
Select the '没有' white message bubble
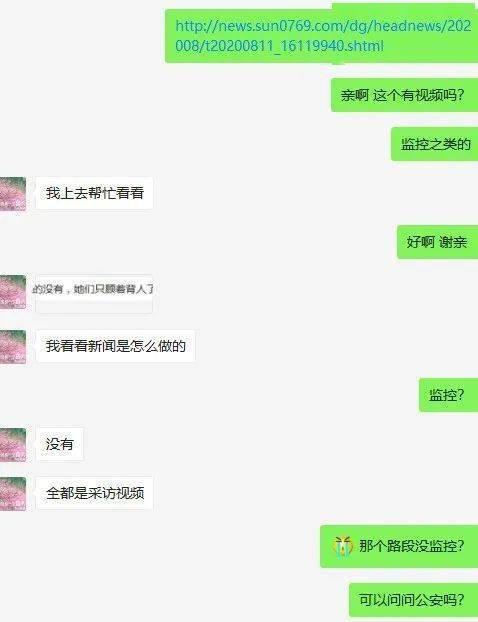click(x=60, y=444)
